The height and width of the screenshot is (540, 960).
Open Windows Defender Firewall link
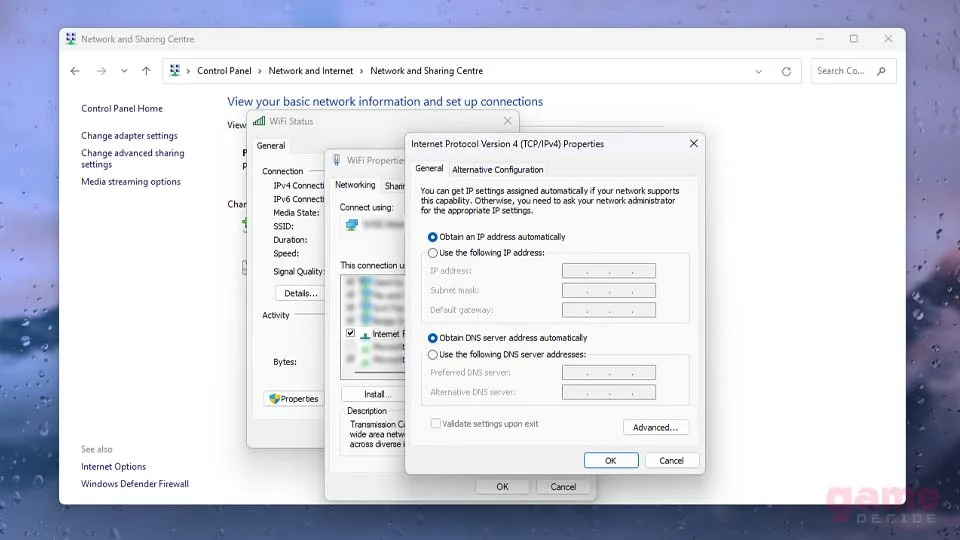(135, 484)
